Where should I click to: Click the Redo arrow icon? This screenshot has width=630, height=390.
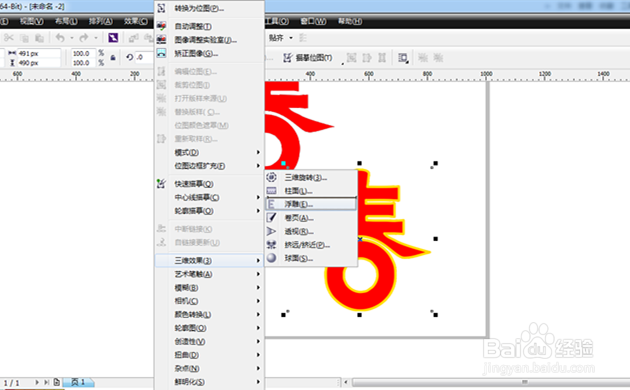[x=84, y=38]
